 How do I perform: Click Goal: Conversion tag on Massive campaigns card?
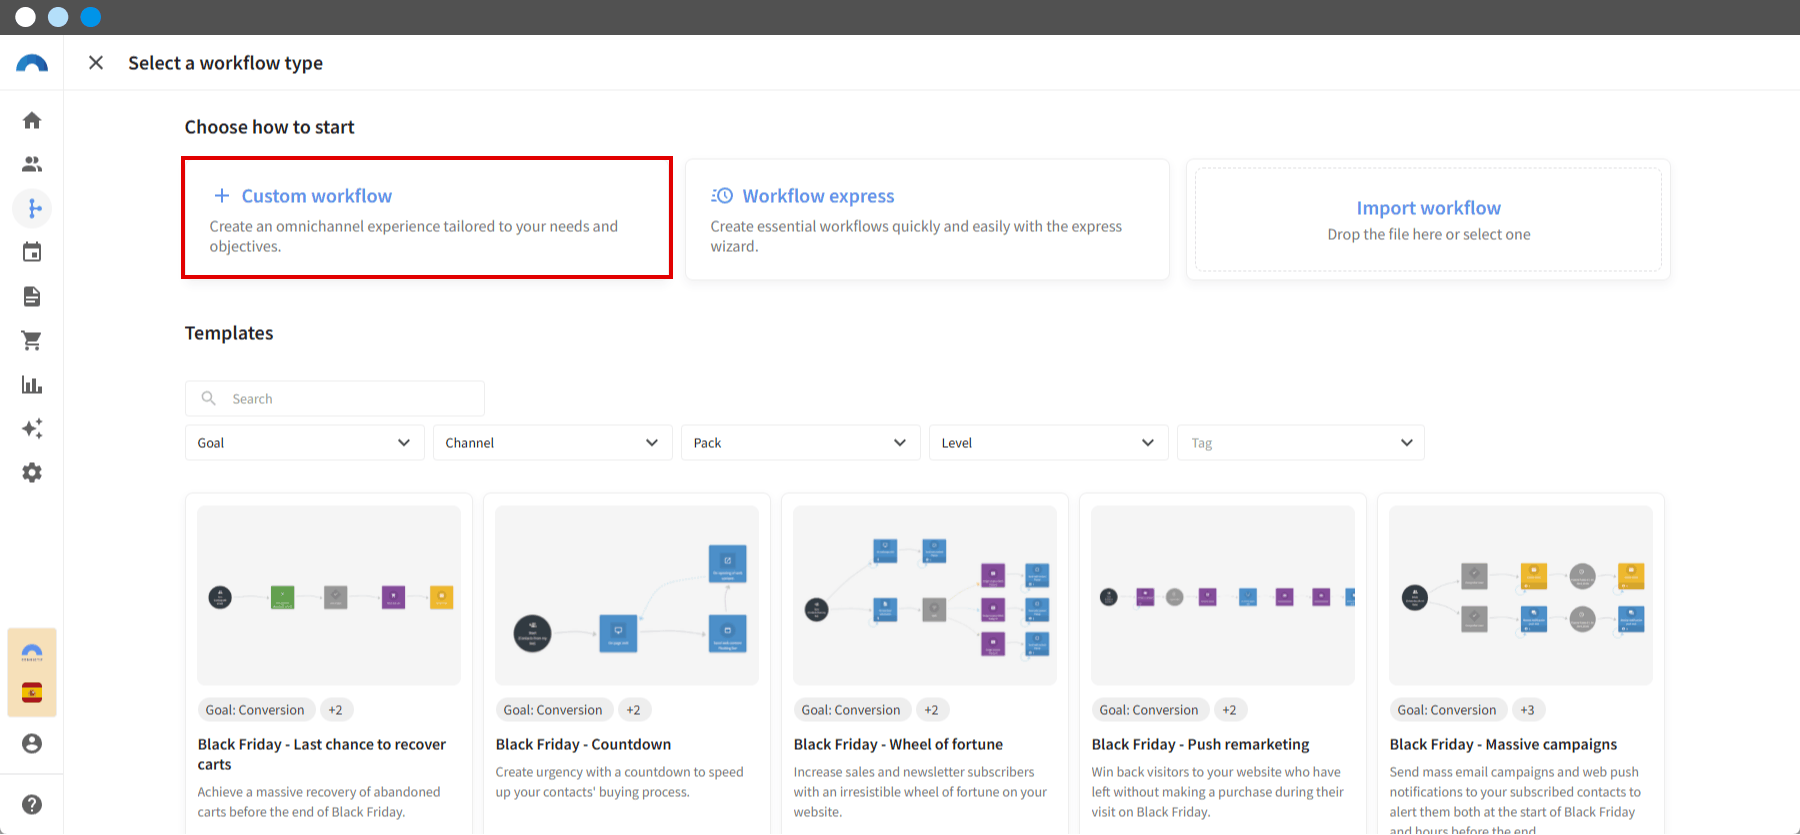click(1447, 710)
